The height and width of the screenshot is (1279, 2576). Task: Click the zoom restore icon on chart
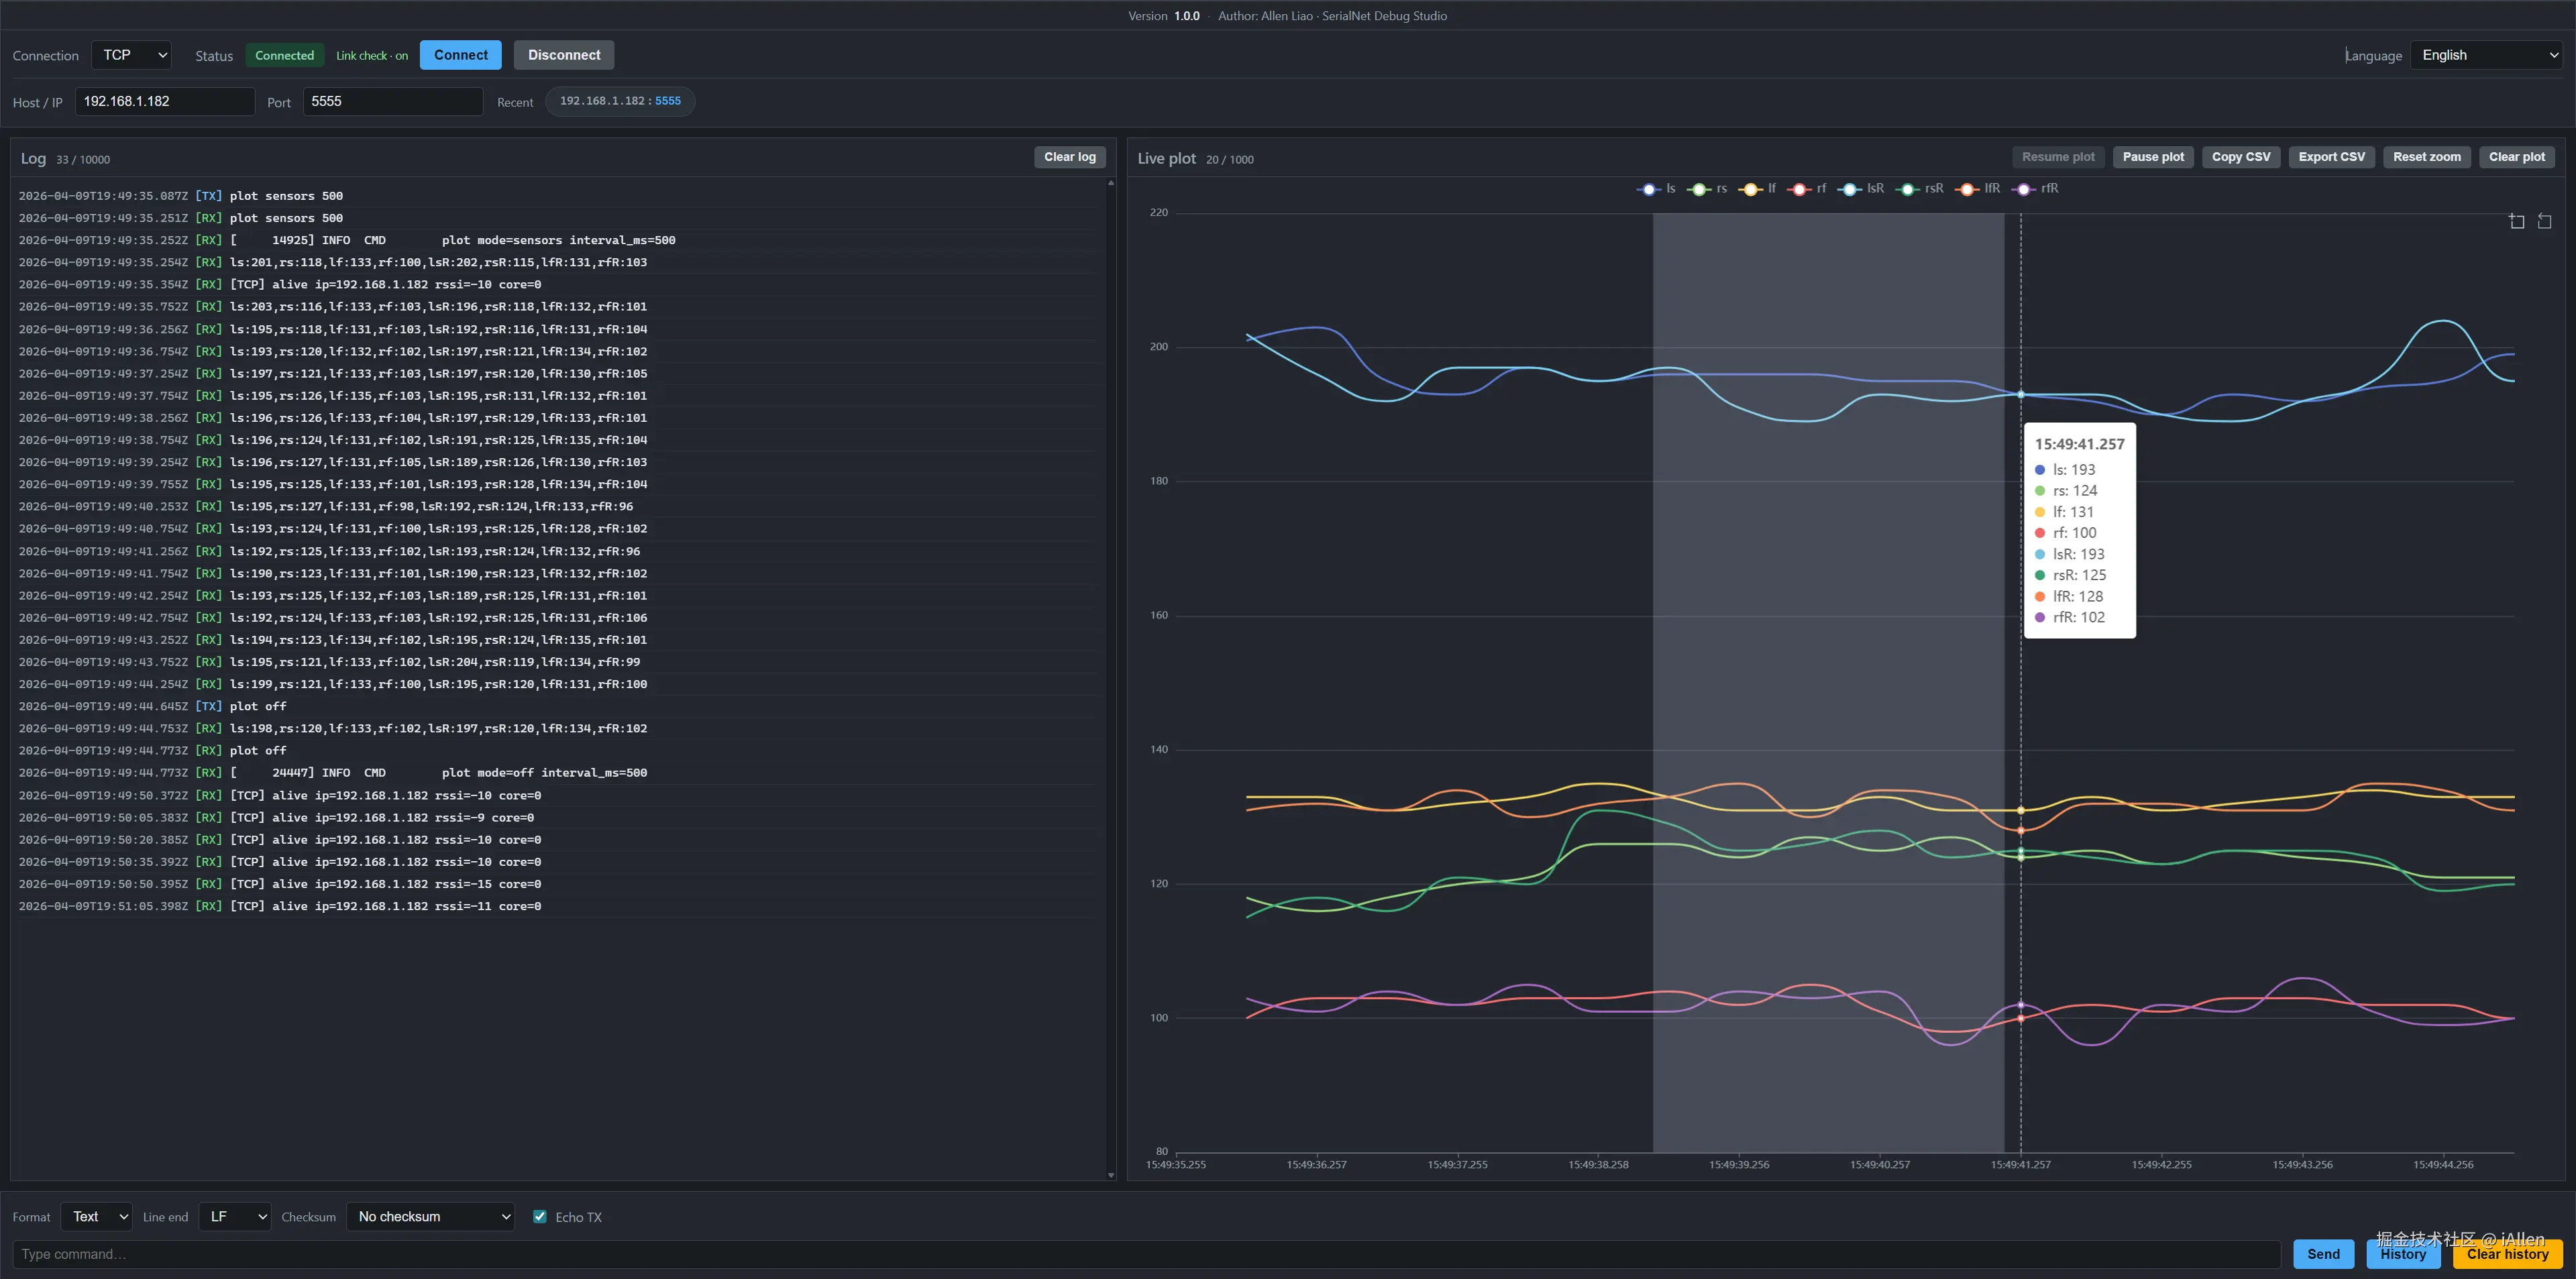coord(2544,221)
